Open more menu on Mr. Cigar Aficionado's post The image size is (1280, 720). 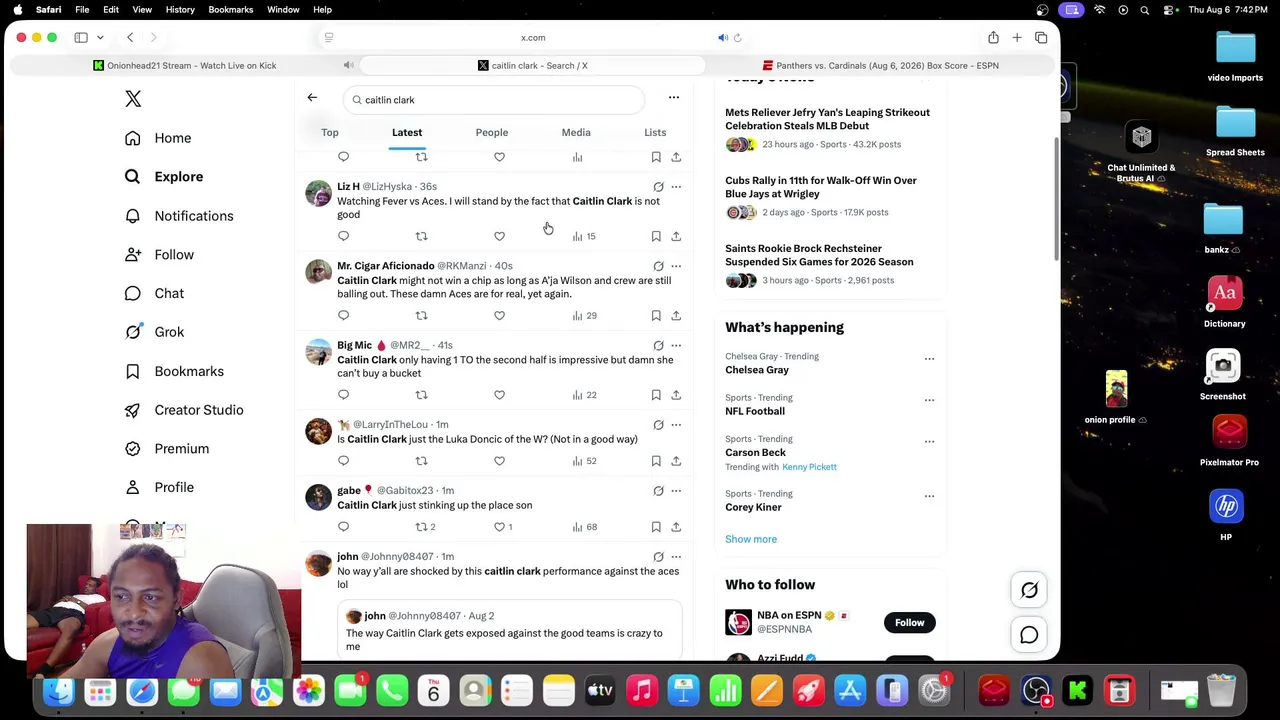(x=676, y=266)
